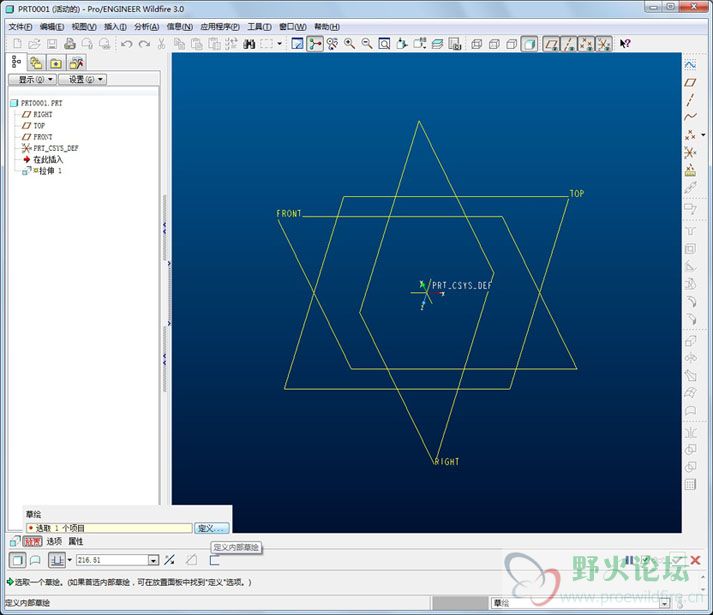Switch to Model Tree navigator tab
The height and width of the screenshot is (615, 713).
point(16,61)
